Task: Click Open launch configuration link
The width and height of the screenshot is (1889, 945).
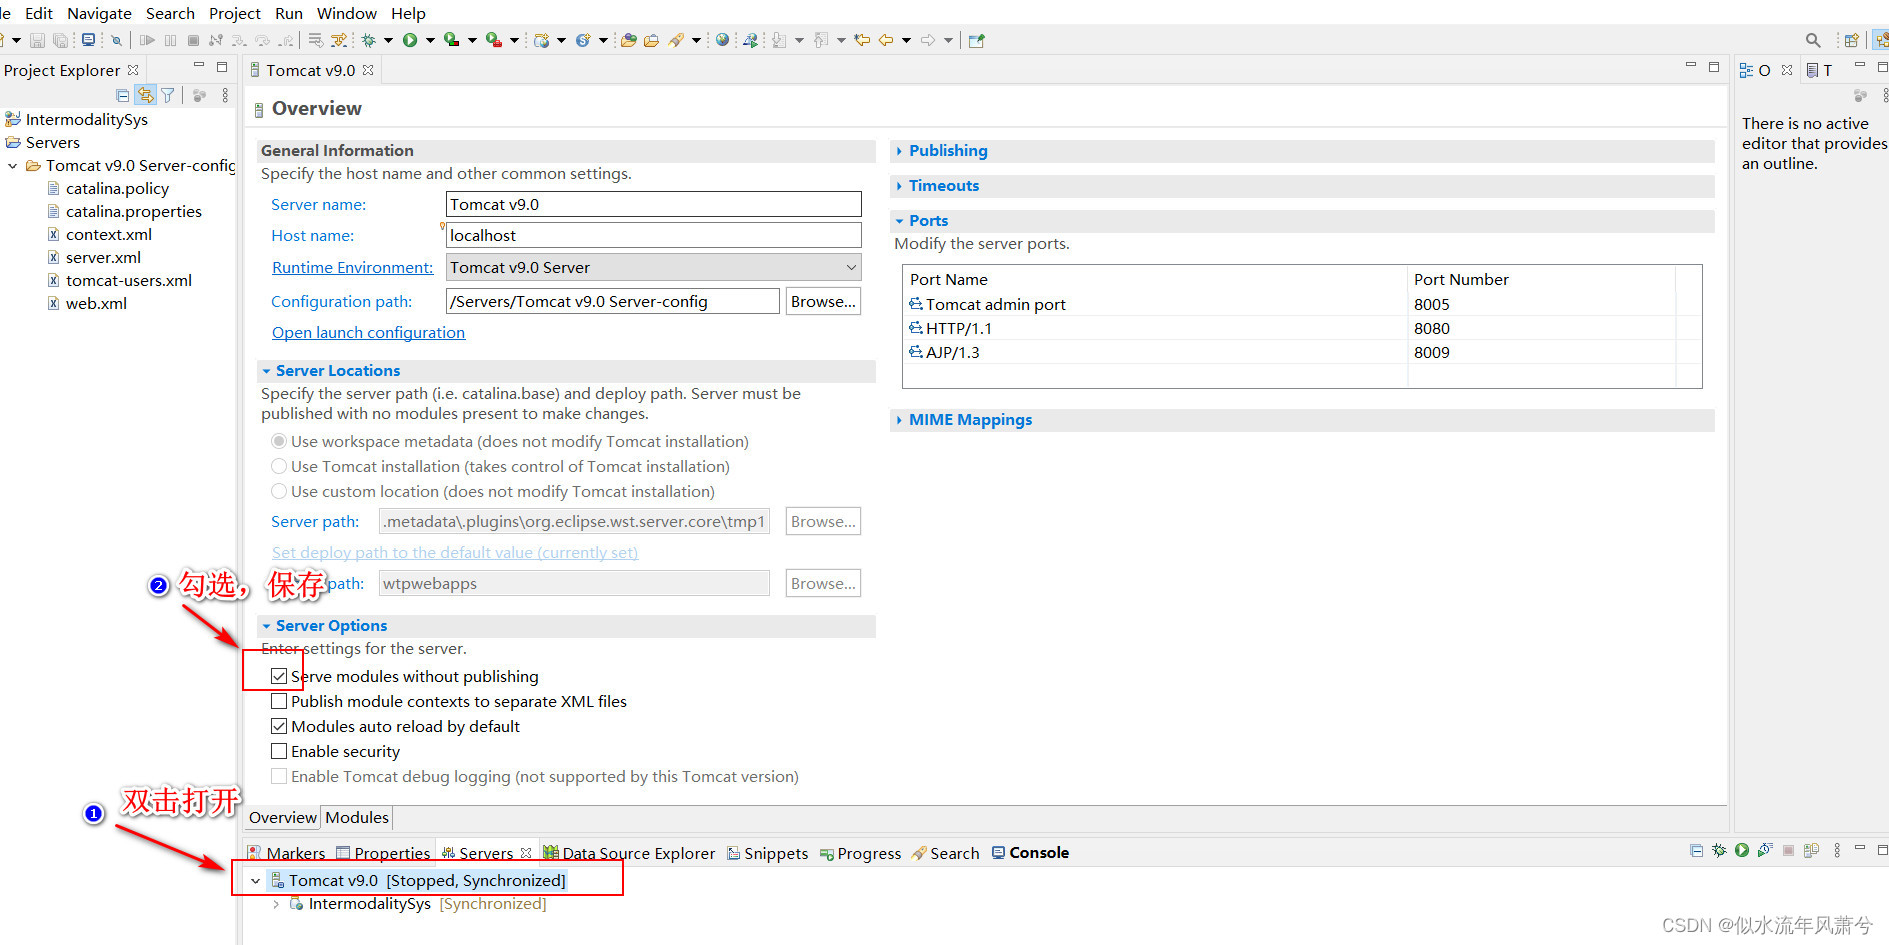Action: click(x=368, y=332)
